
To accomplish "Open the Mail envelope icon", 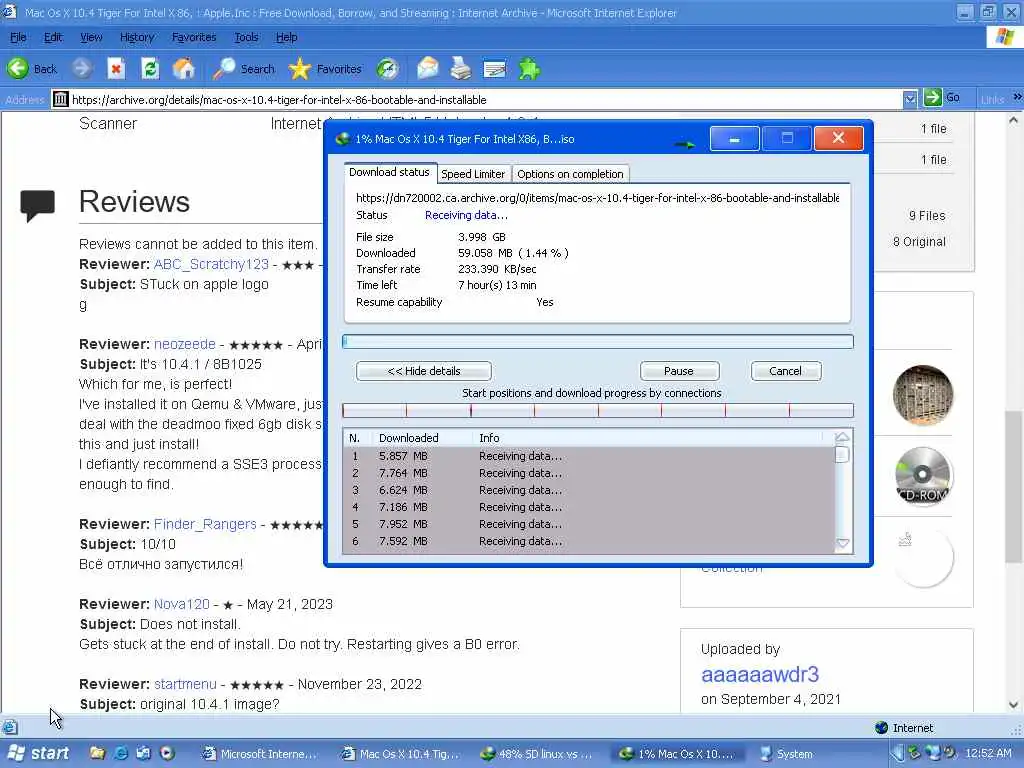I will [x=427, y=69].
